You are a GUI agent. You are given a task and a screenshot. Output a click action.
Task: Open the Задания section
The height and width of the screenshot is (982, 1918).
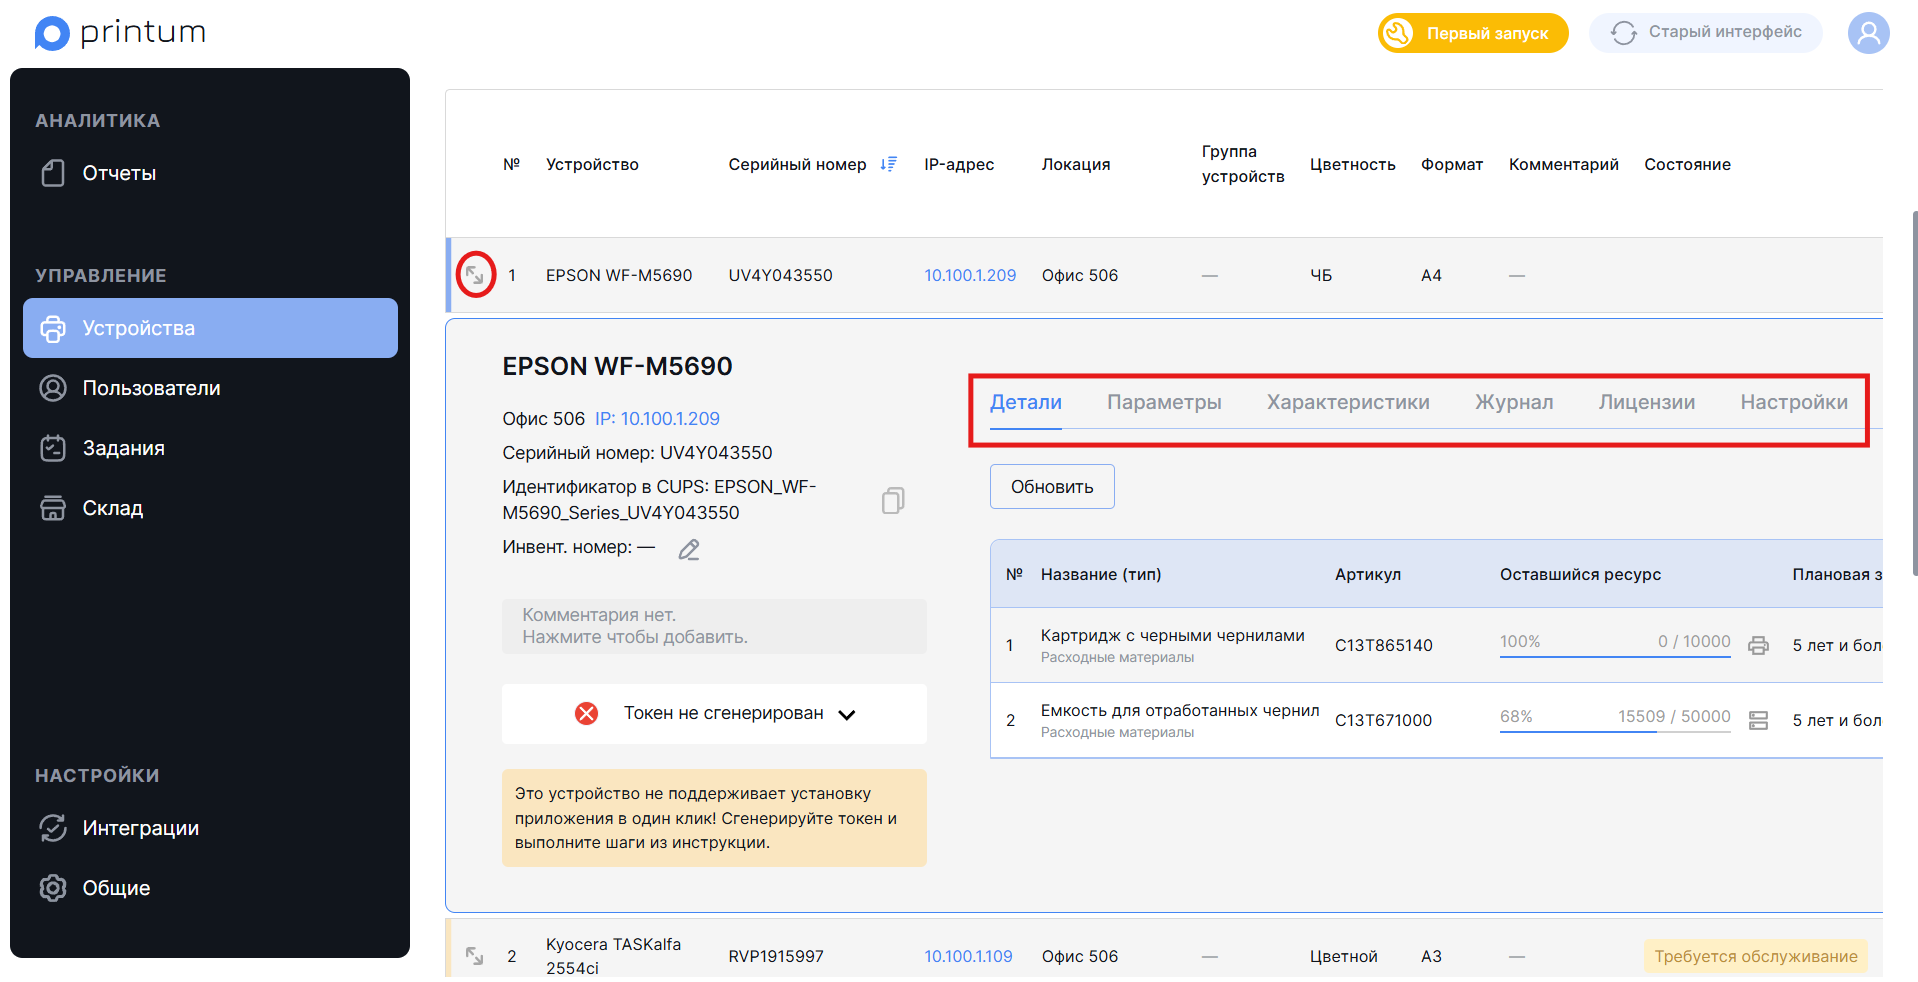click(x=210, y=448)
